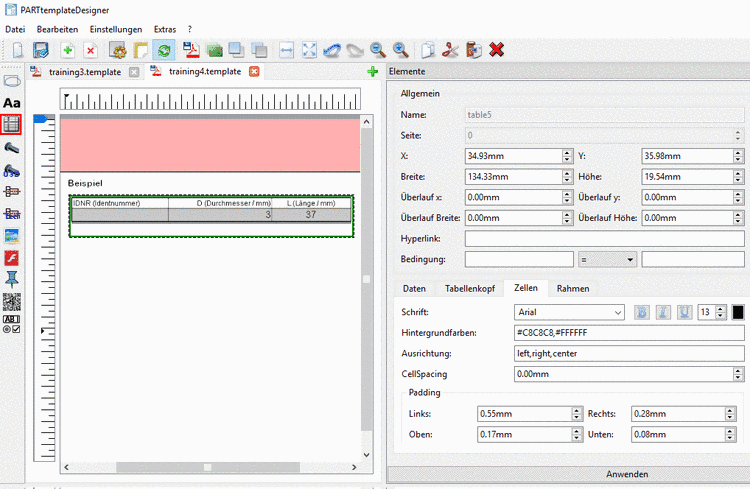The height and width of the screenshot is (489, 750).
Task: Delete page using red x page icon
Action: click(x=90, y=50)
